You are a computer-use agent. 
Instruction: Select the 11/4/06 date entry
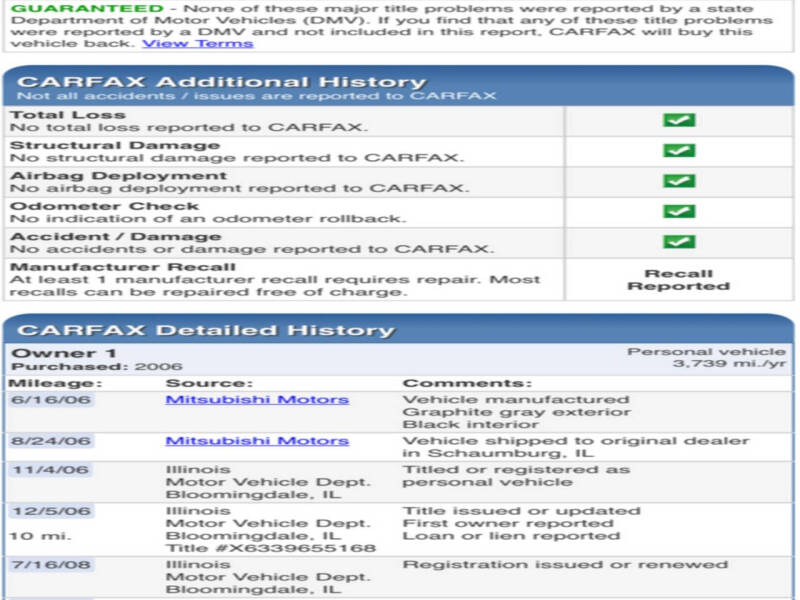(x=50, y=469)
